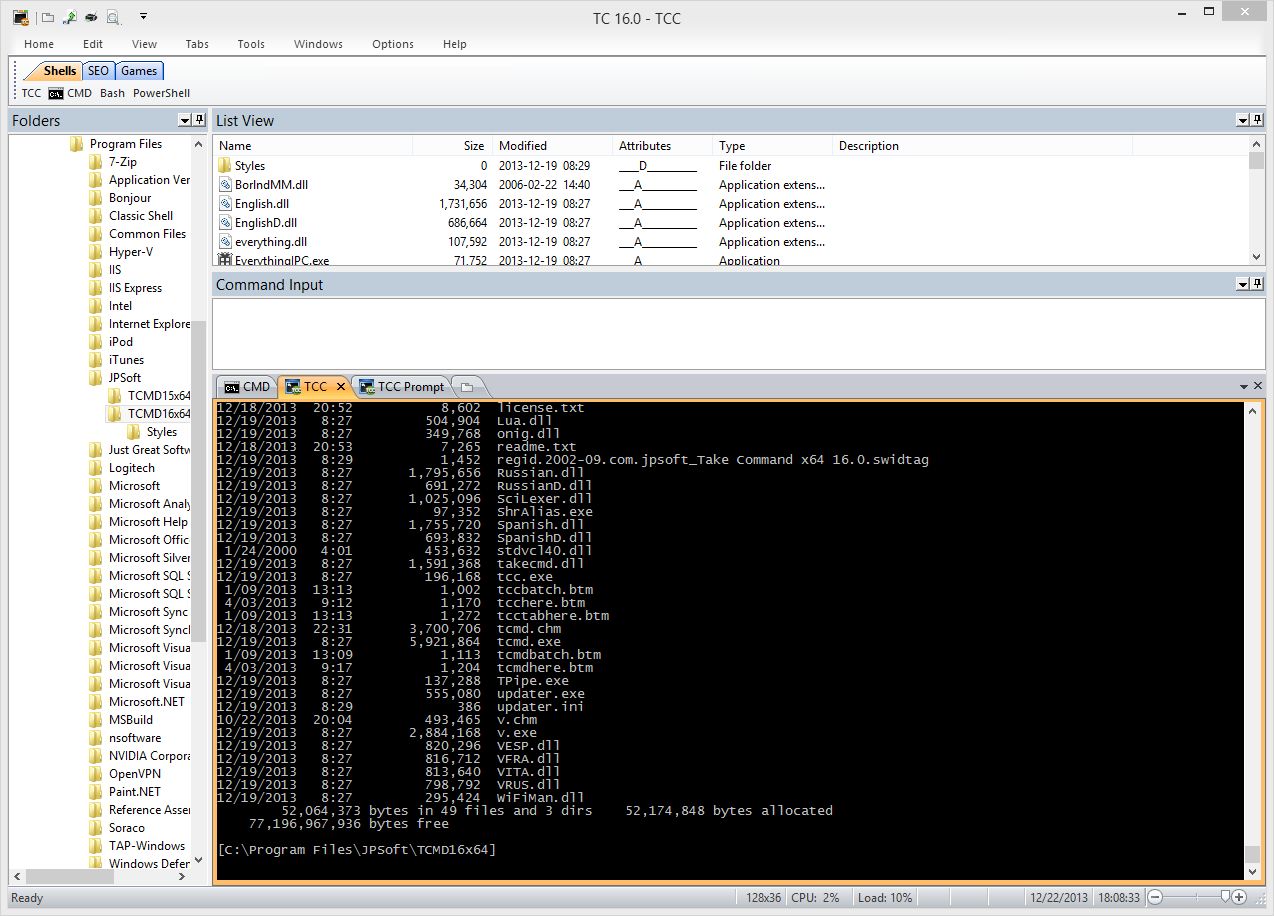1274x916 pixels.
Task: Toggle the Command Input panel pin
Action: [x=1257, y=284]
